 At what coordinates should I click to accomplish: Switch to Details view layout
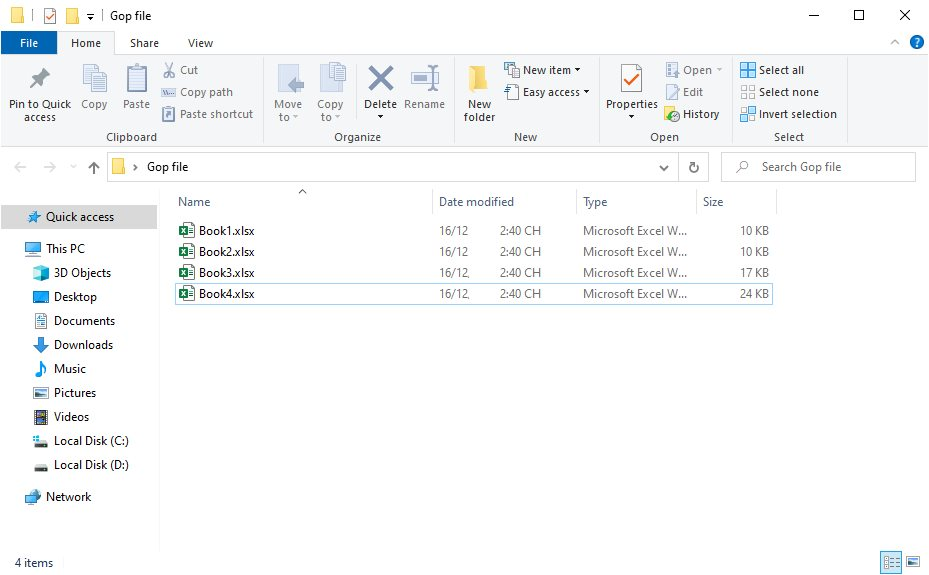(891, 562)
